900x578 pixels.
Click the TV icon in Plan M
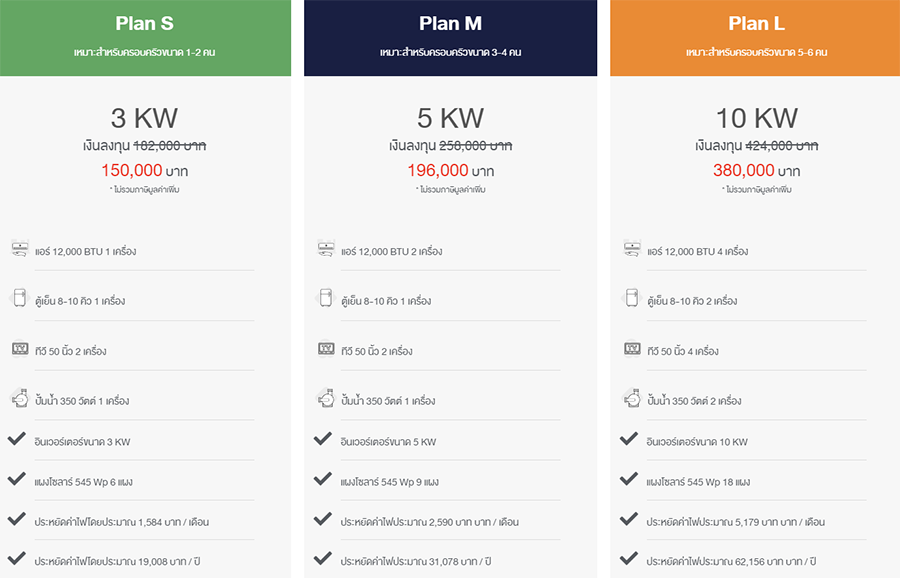(x=326, y=349)
